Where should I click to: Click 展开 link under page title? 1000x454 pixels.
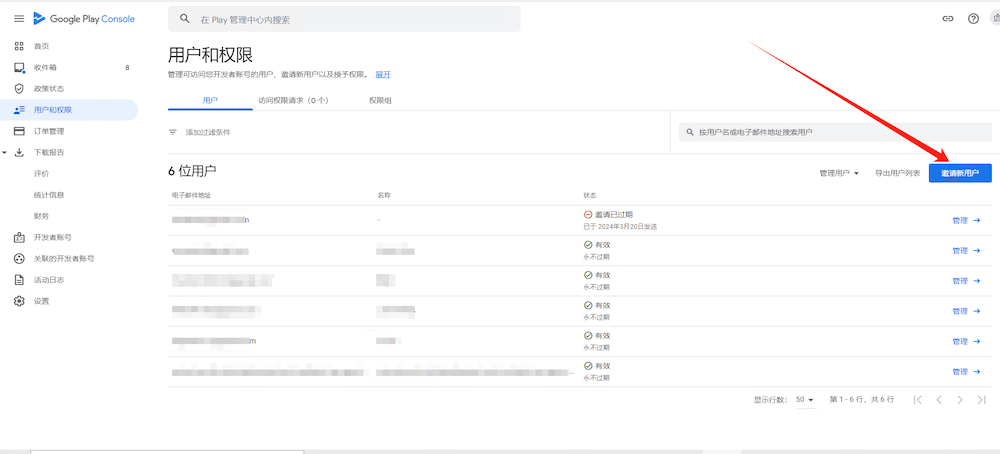tap(383, 75)
